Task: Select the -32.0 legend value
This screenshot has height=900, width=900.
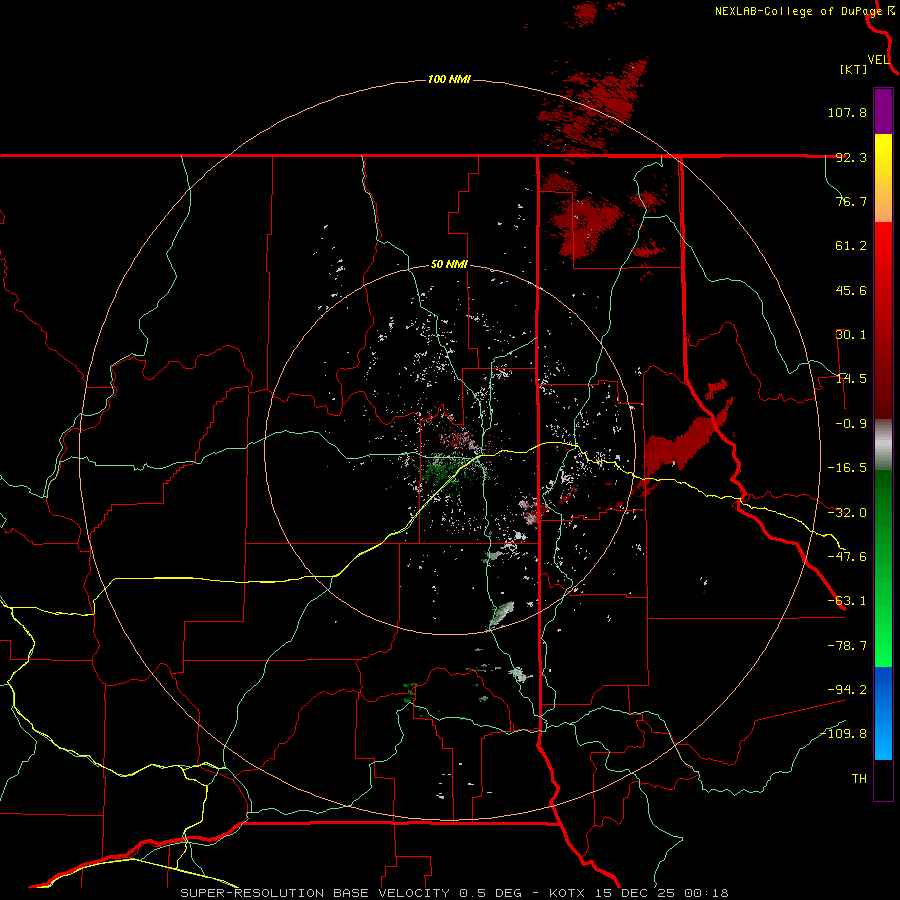Action: tap(847, 513)
